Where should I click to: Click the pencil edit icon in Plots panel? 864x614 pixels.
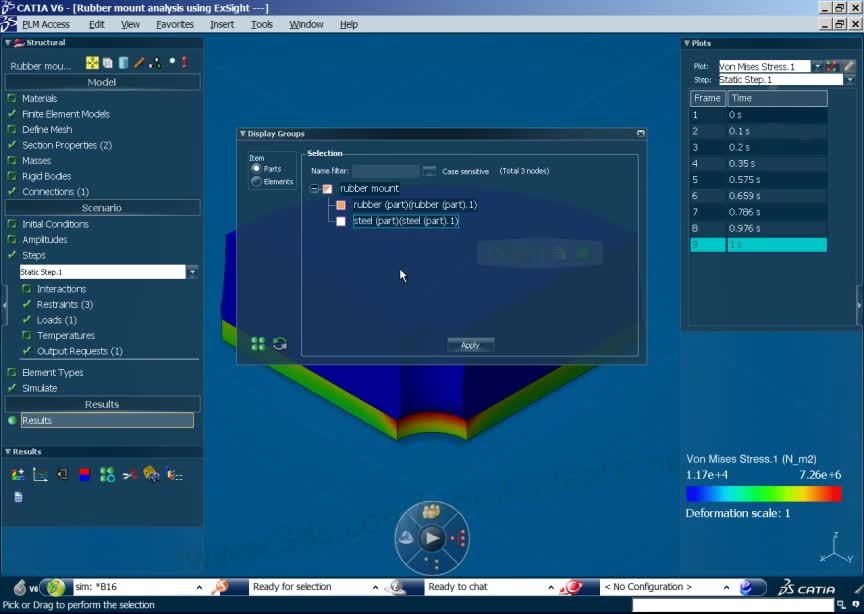pos(849,66)
